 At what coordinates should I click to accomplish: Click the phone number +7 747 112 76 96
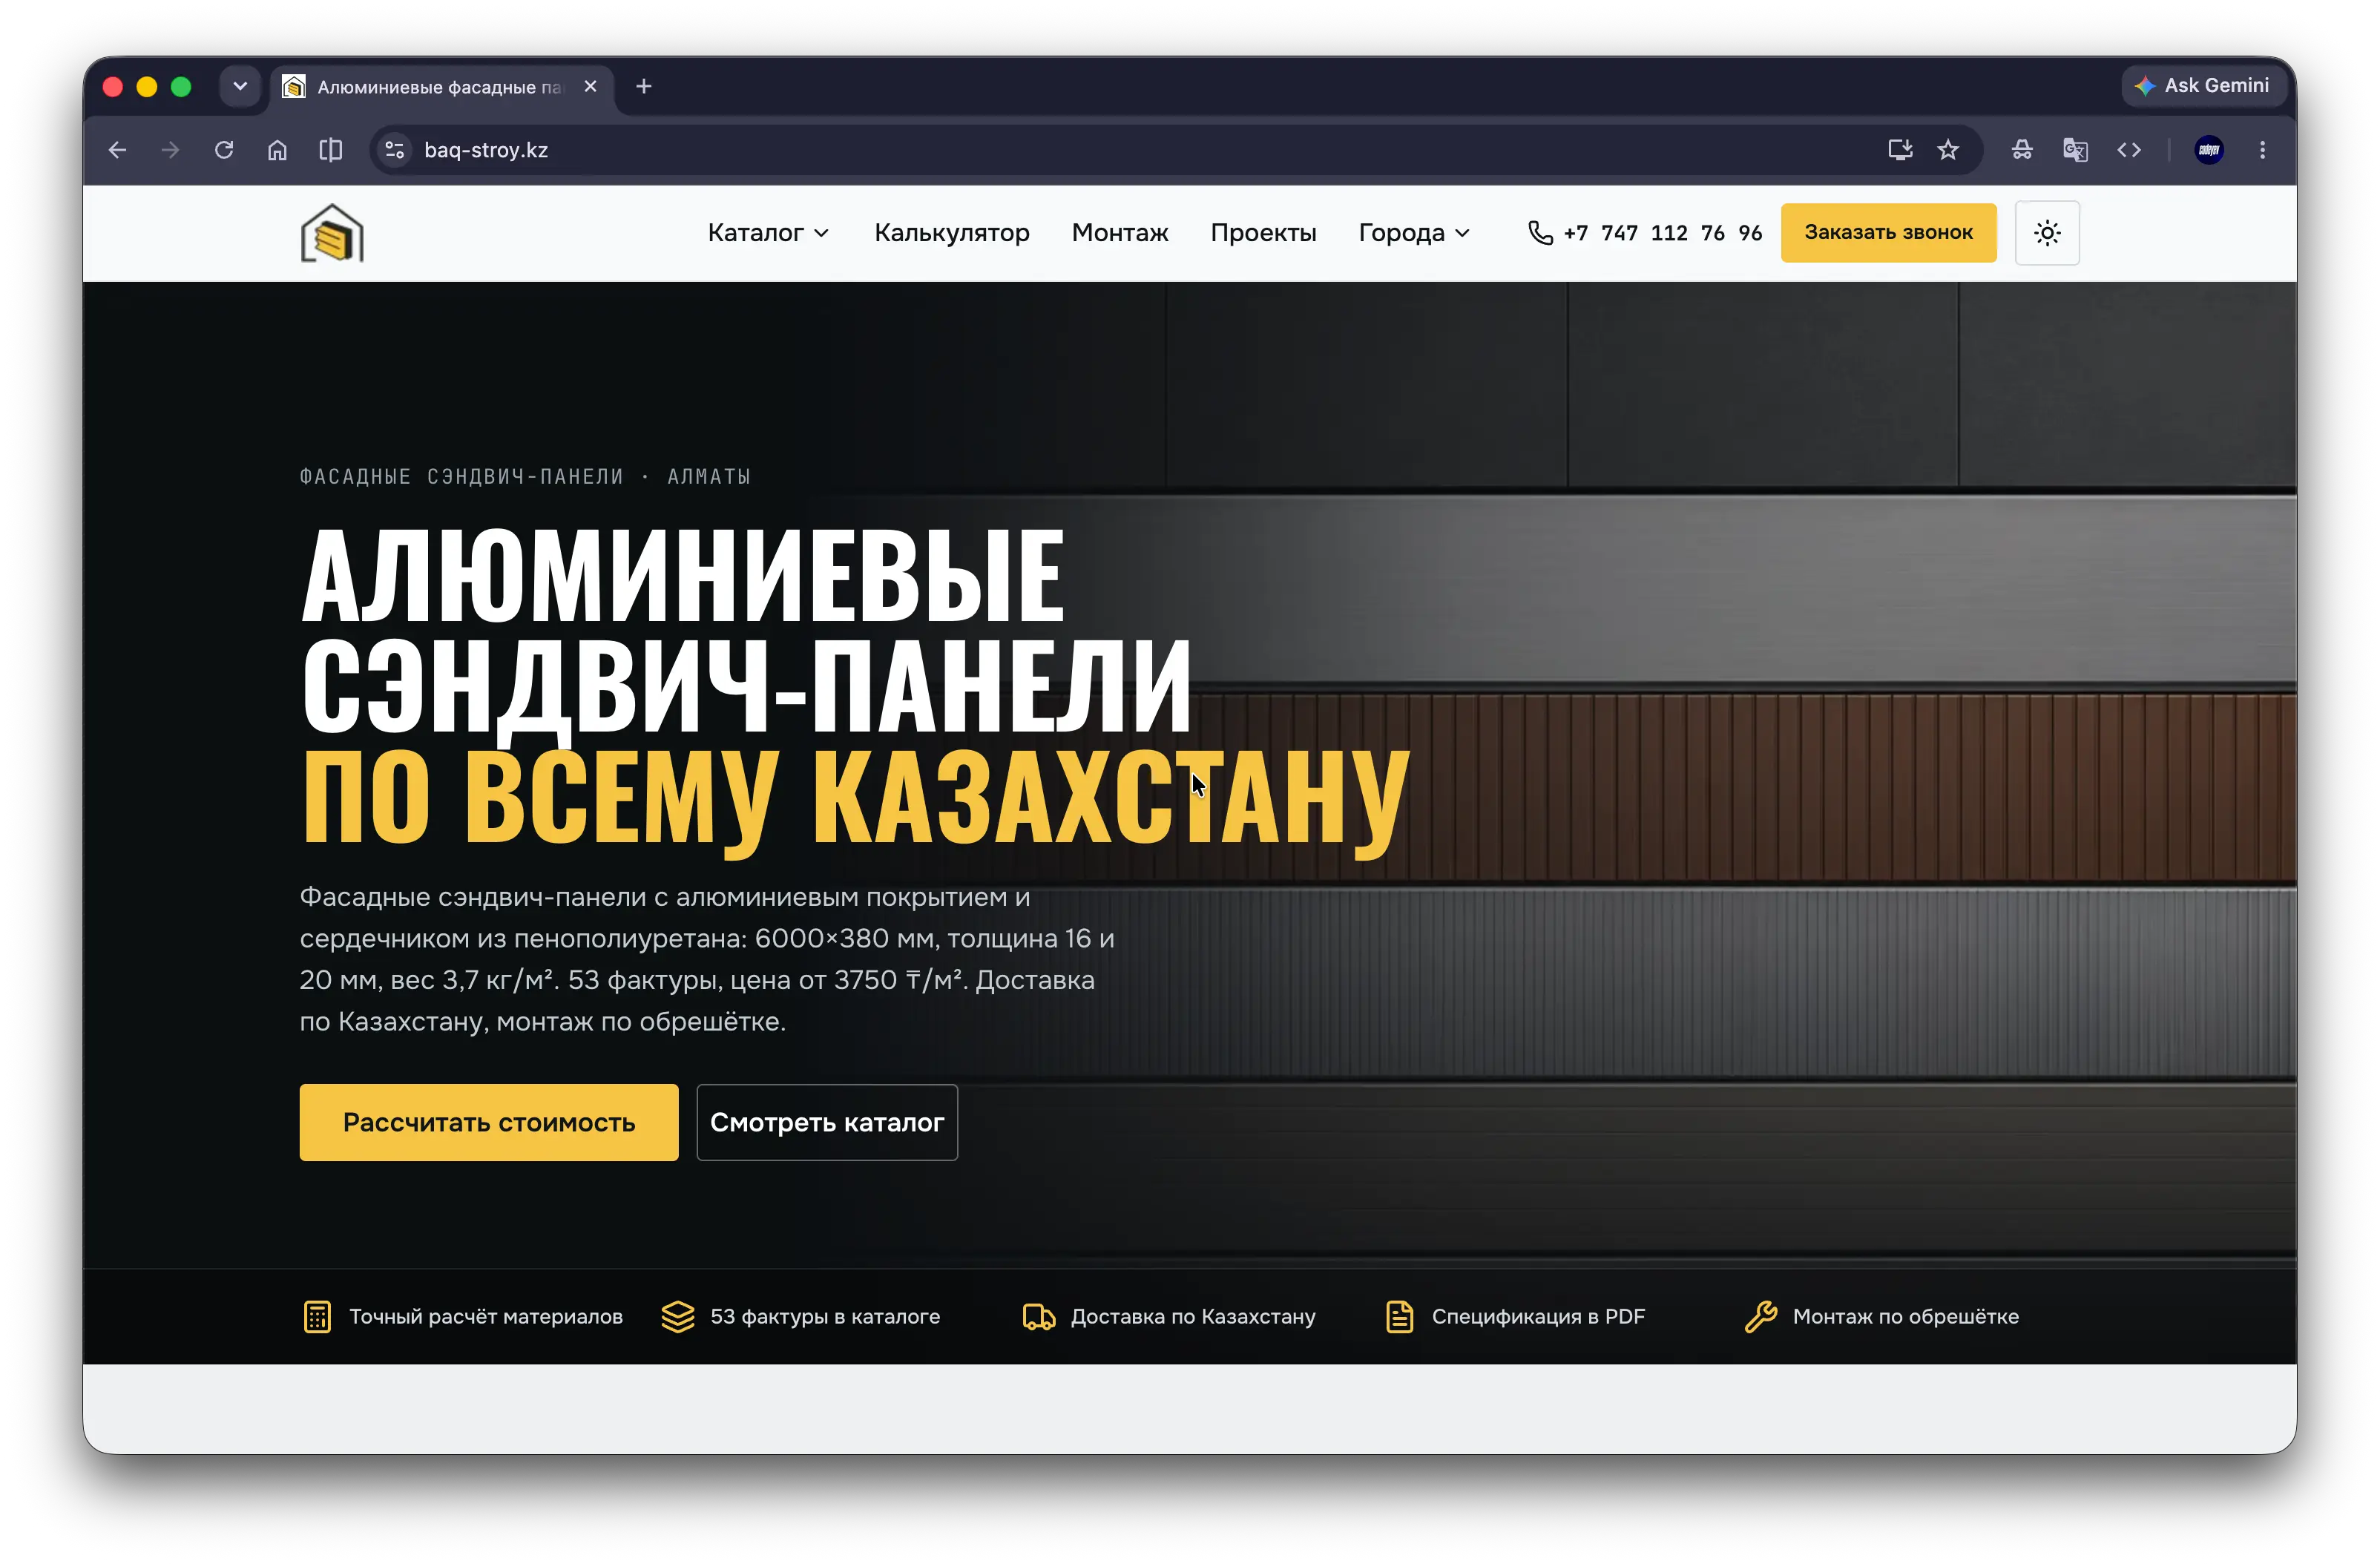point(1662,233)
